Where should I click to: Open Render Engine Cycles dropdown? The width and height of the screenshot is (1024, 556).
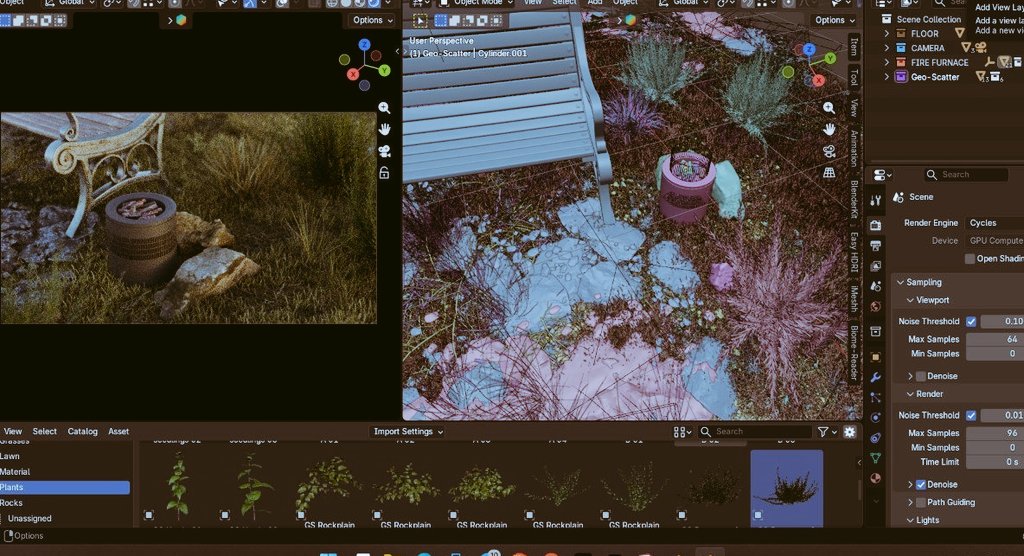tap(994, 223)
